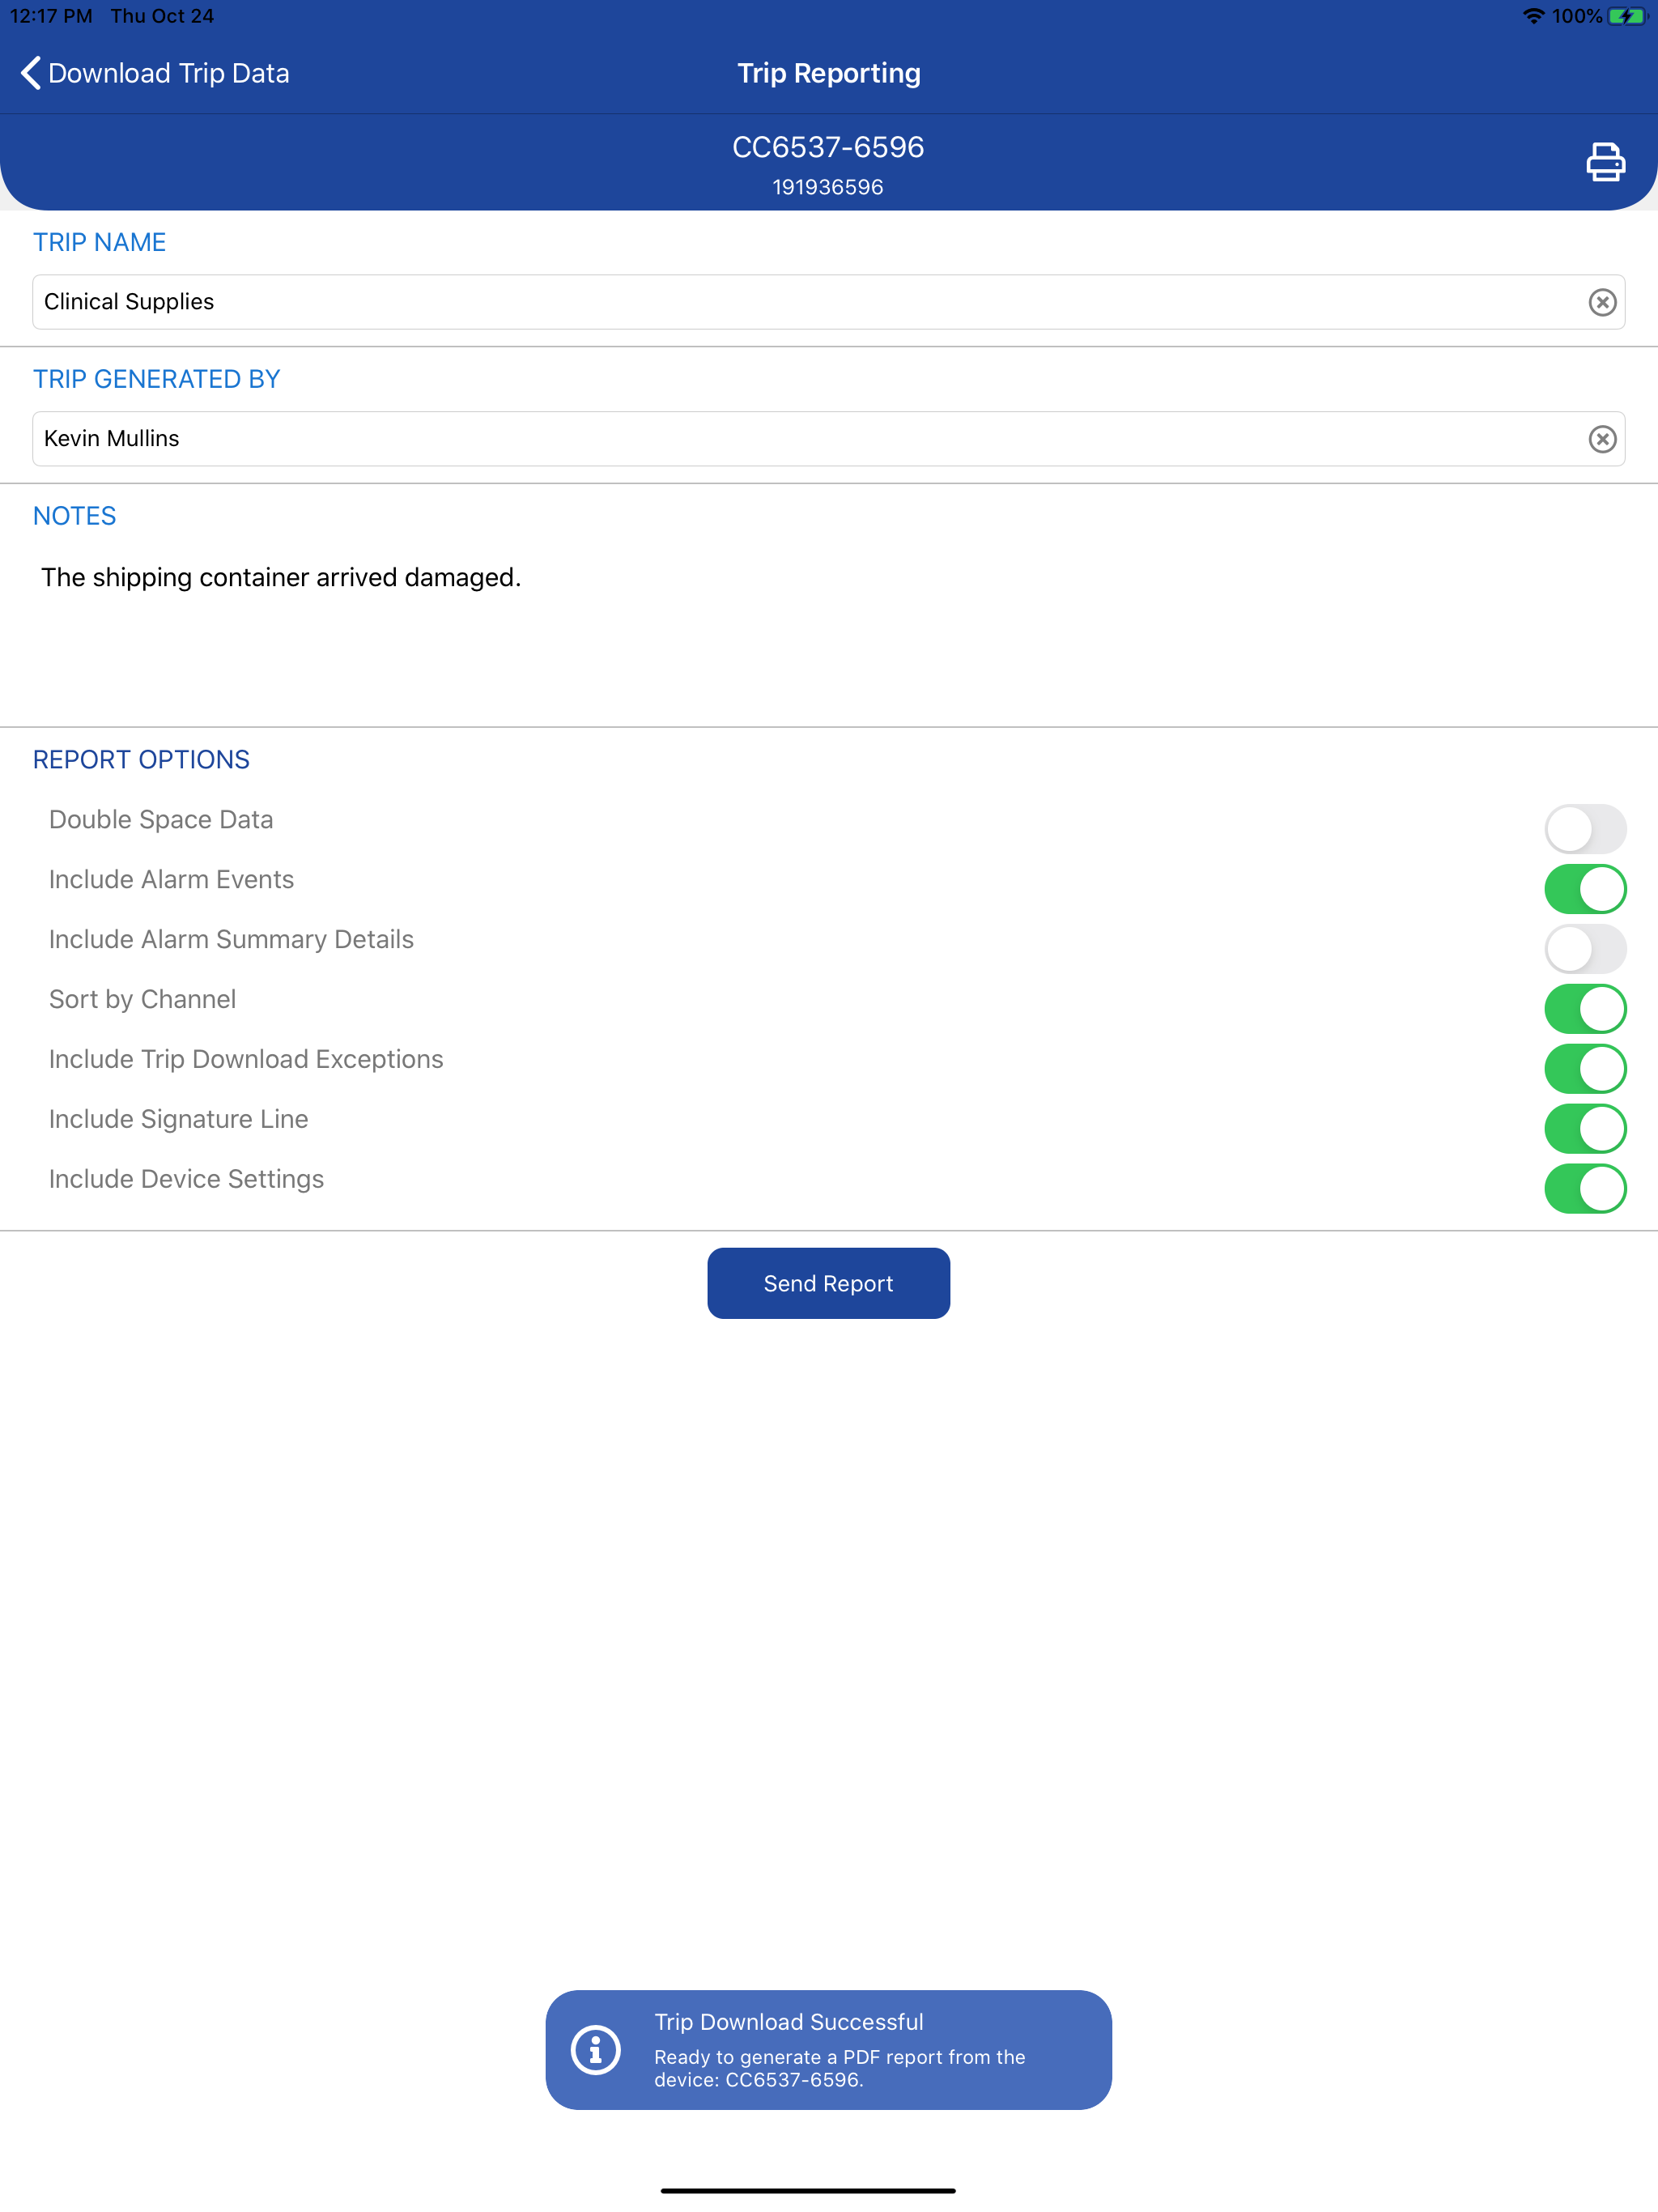Tap the back chevron beside Download Trip Data
This screenshot has height=2212, width=1658.
click(31, 73)
